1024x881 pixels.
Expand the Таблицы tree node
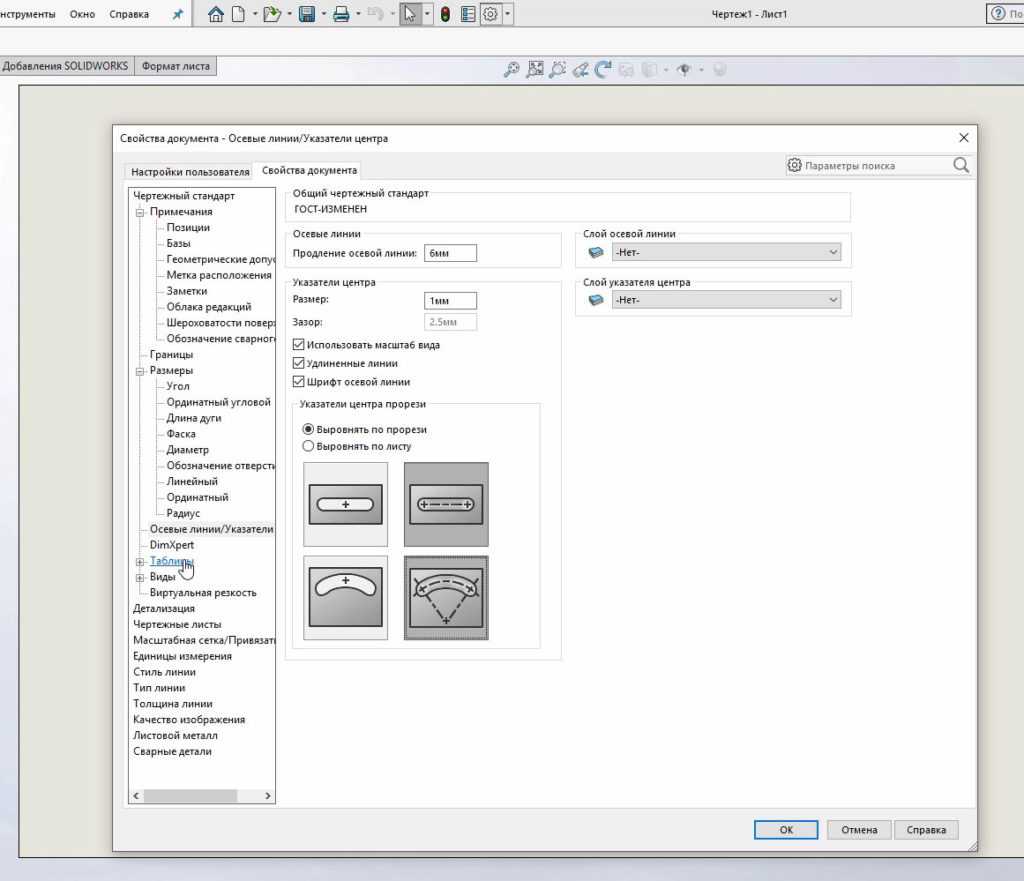click(x=140, y=561)
